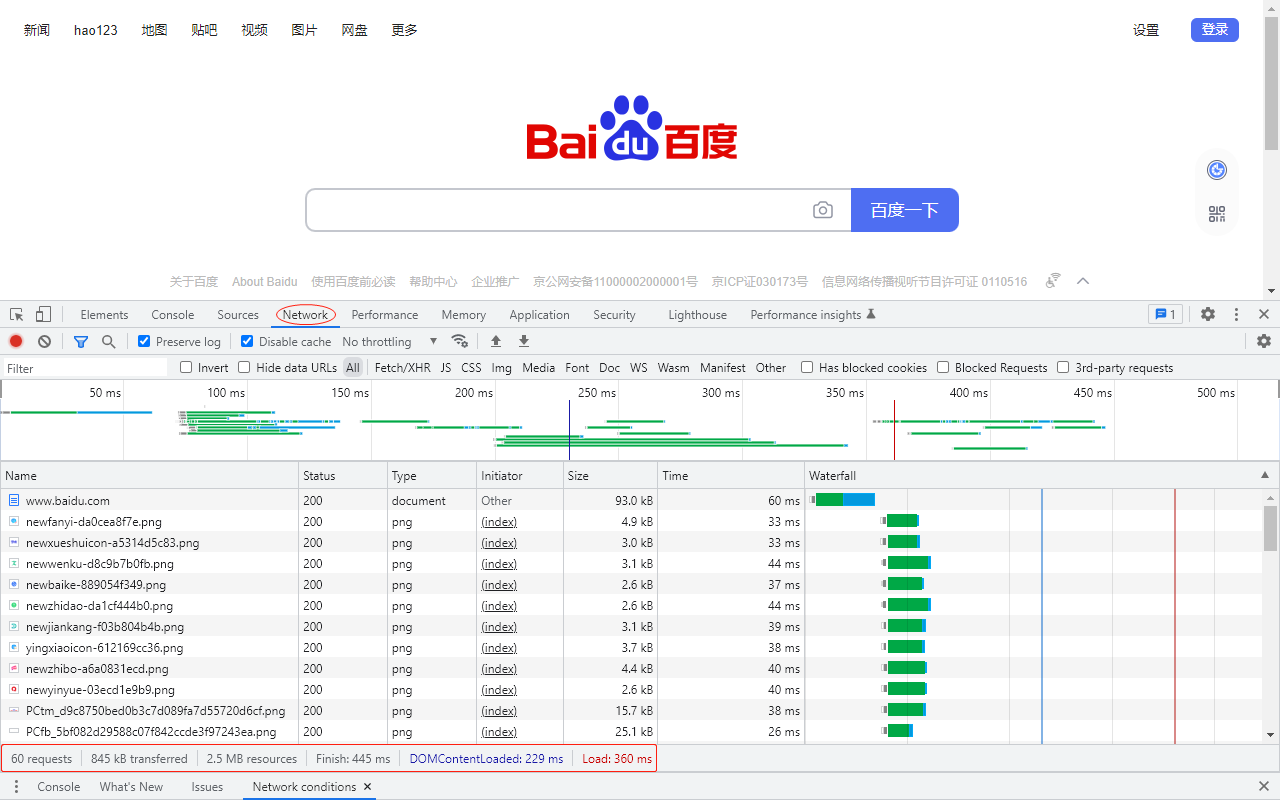Open the 设置 settings link
The height and width of the screenshot is (800, 1280).
[1146, 30]
